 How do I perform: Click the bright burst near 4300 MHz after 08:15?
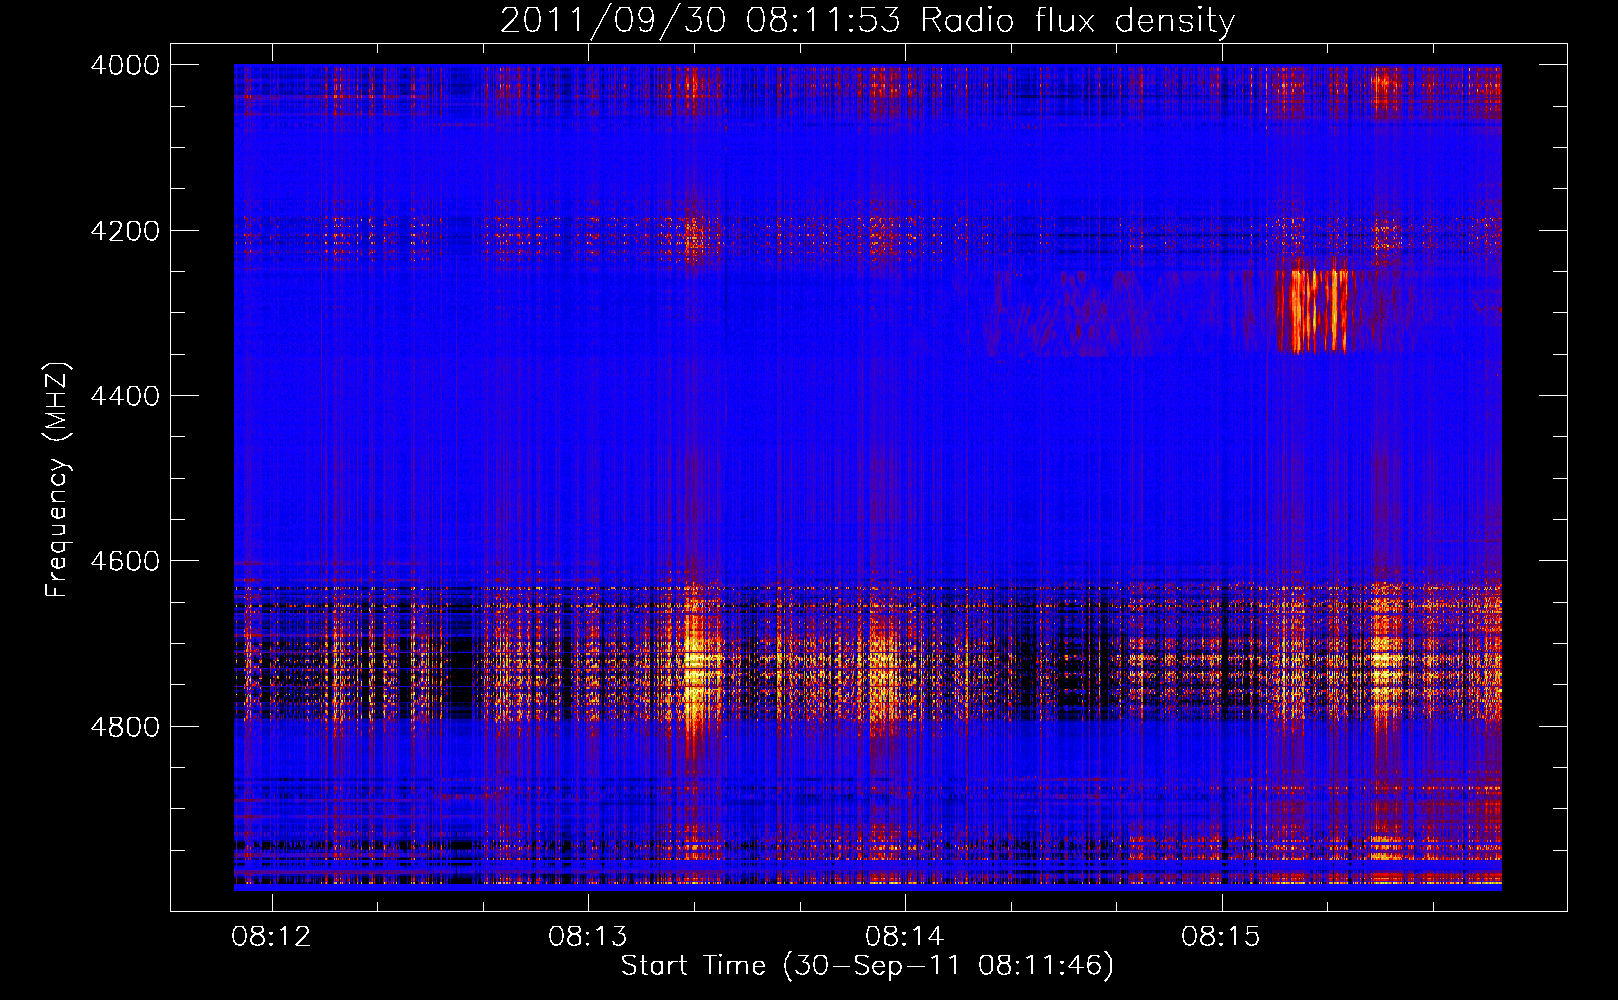(1313, 311)
